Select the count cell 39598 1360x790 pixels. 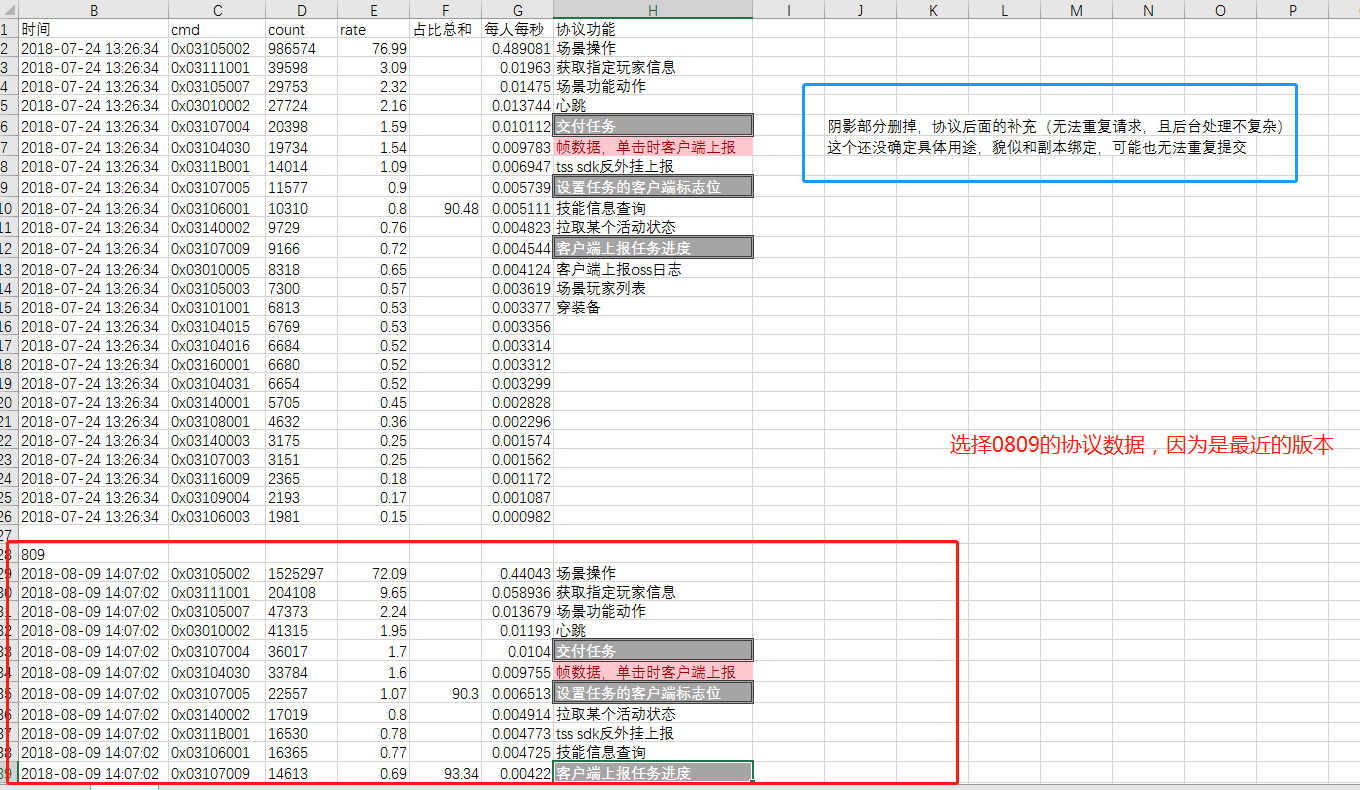pos(301,67)
